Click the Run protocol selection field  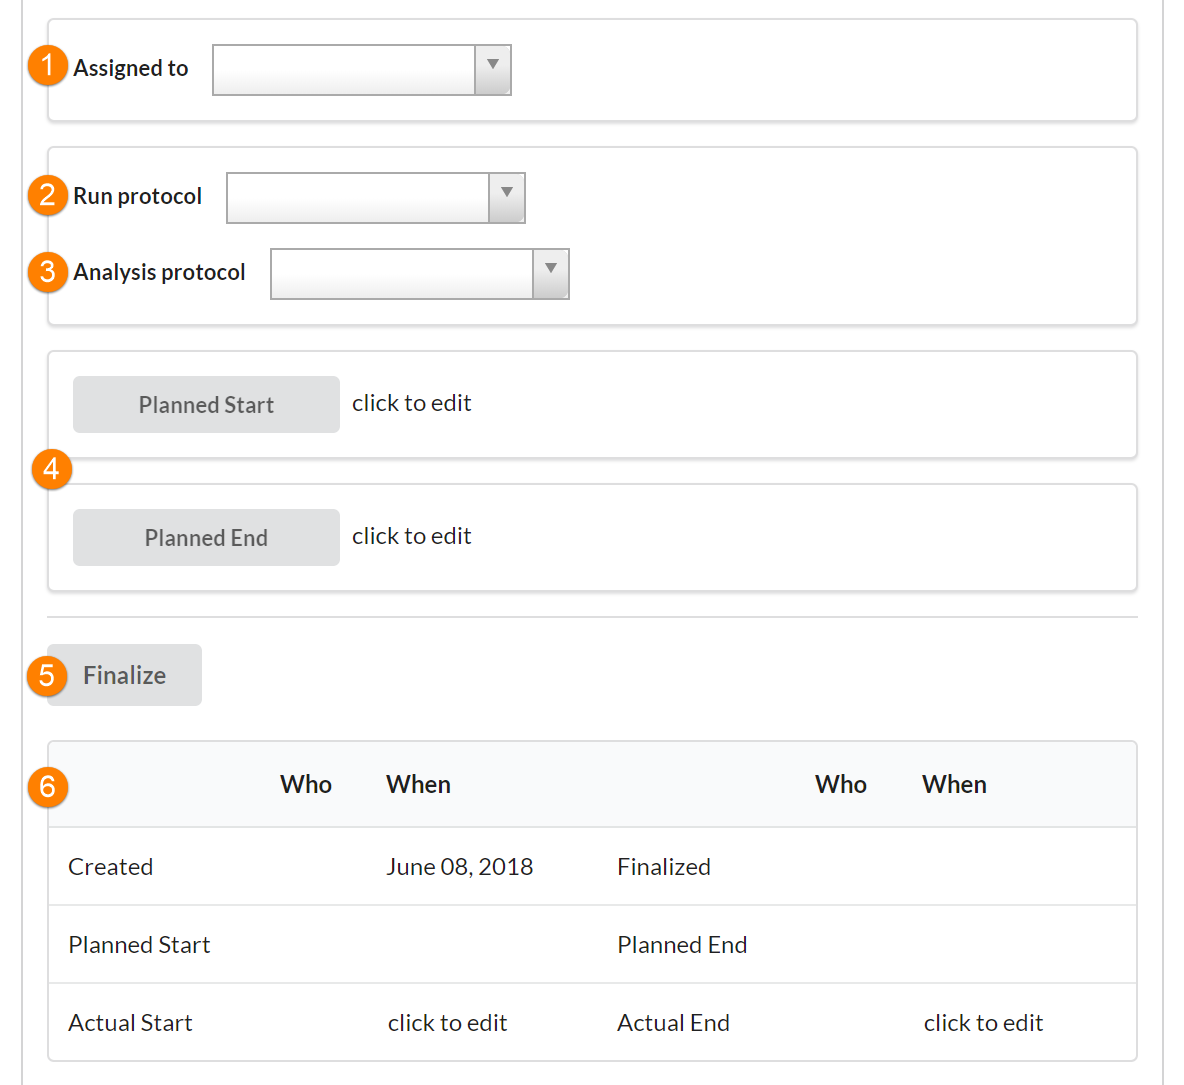357,198
